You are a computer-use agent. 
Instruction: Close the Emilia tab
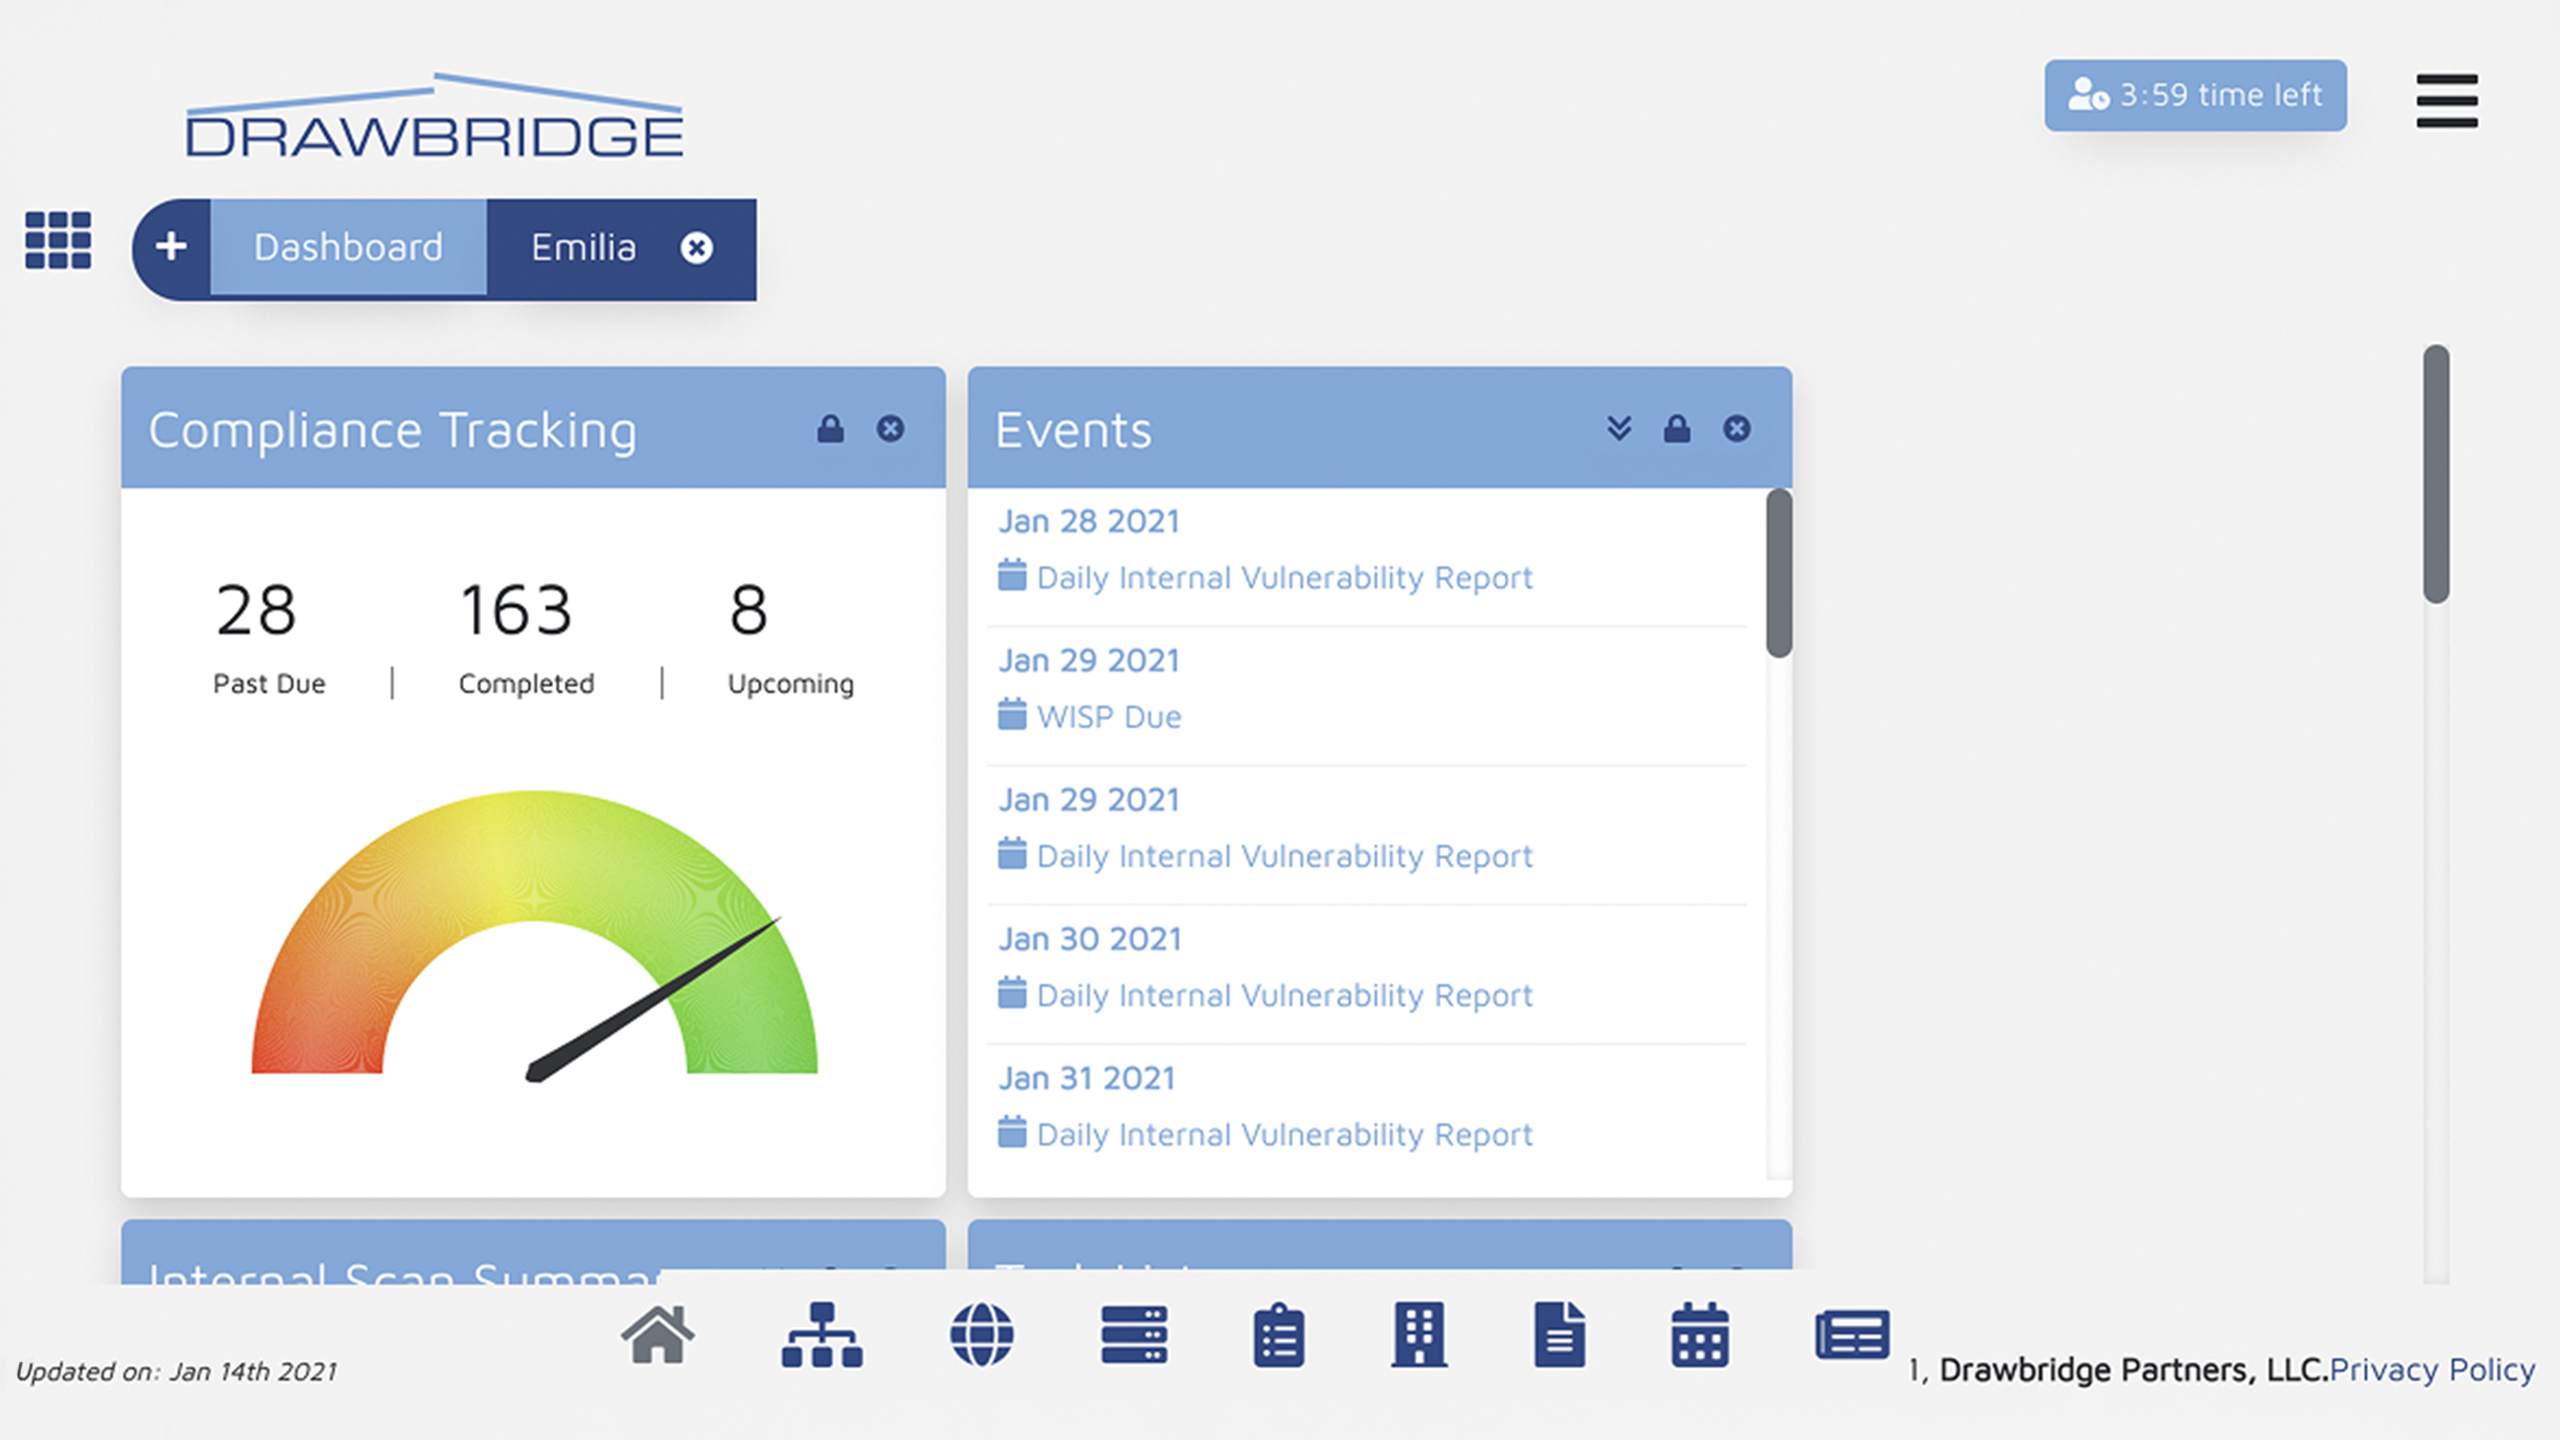(697, 248)
